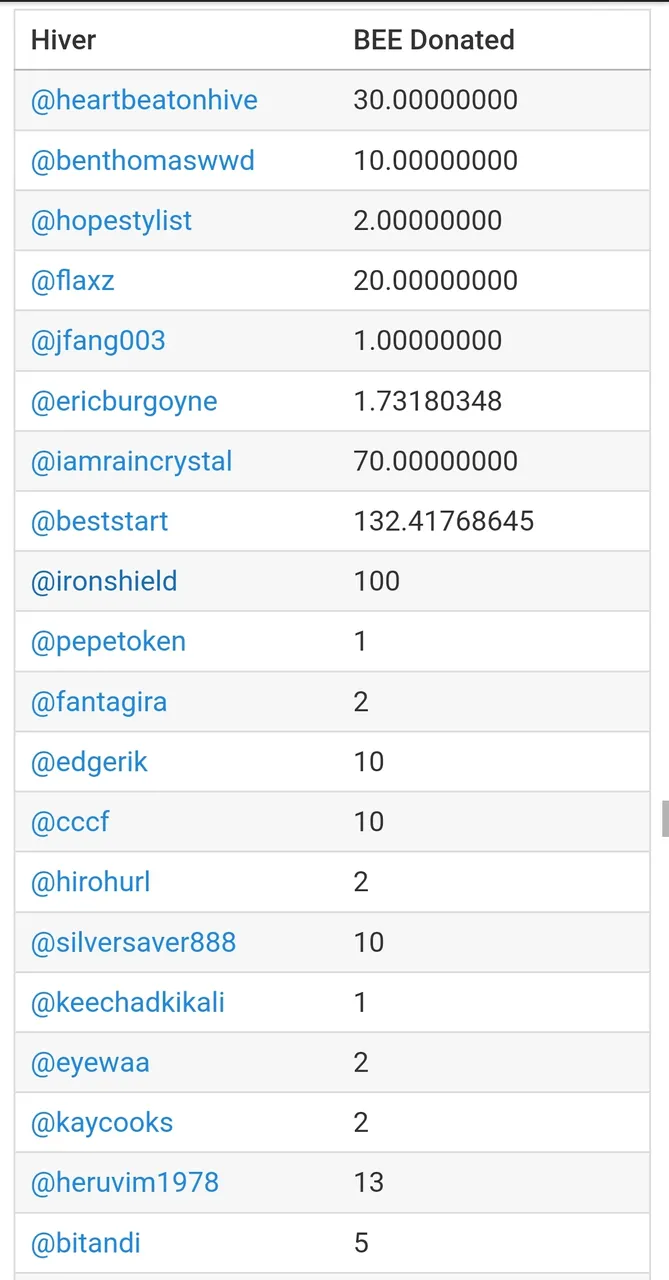669x1280 pixels.
Task: Open the @cccf profile
Action: pyautogui.click(x=70, y=822)
